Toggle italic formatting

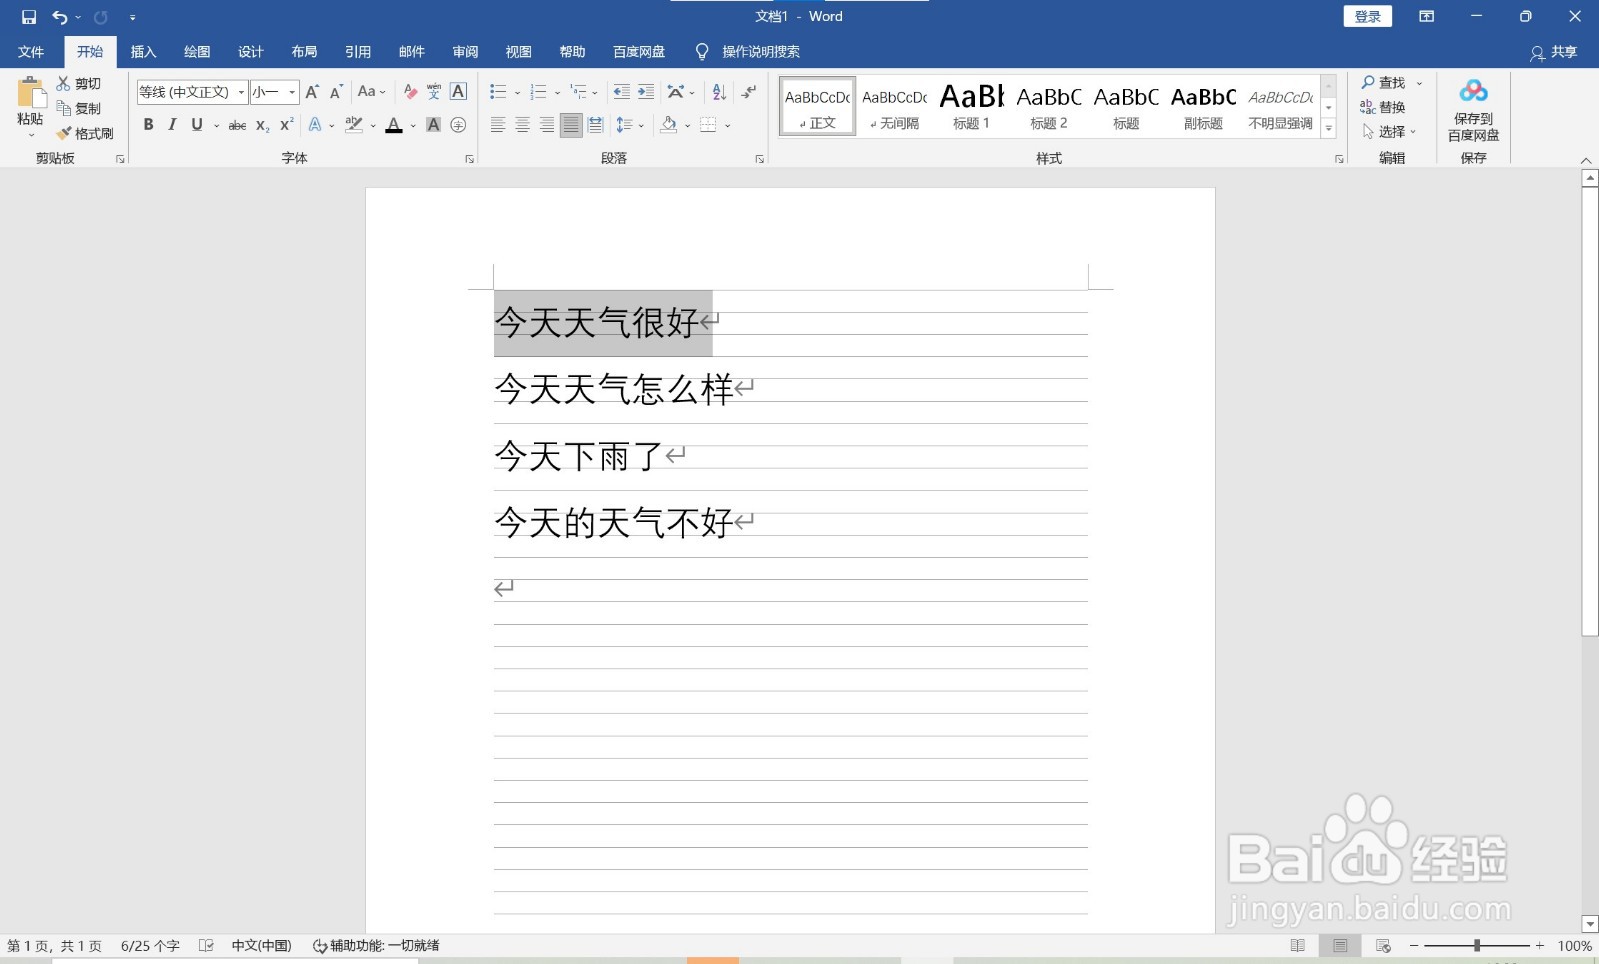tap(172, 125)
